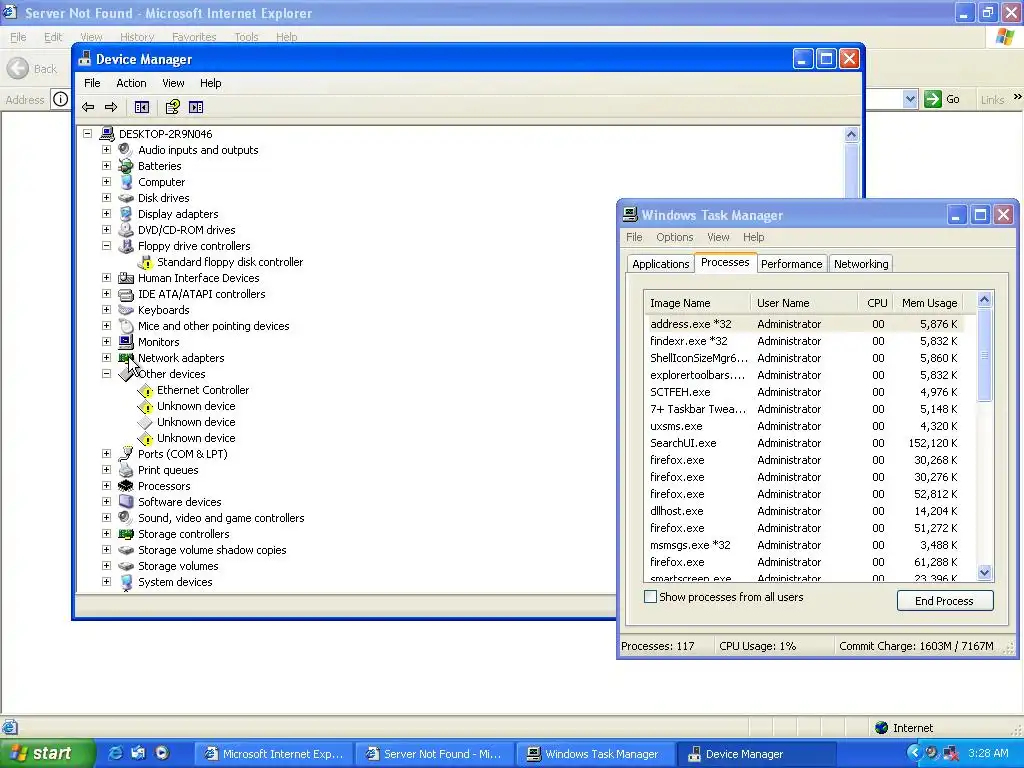This screenshot has width=1024, height=768.
Task: Click the rightmost Device Manager toolbar icon
Action: [196, 107]
